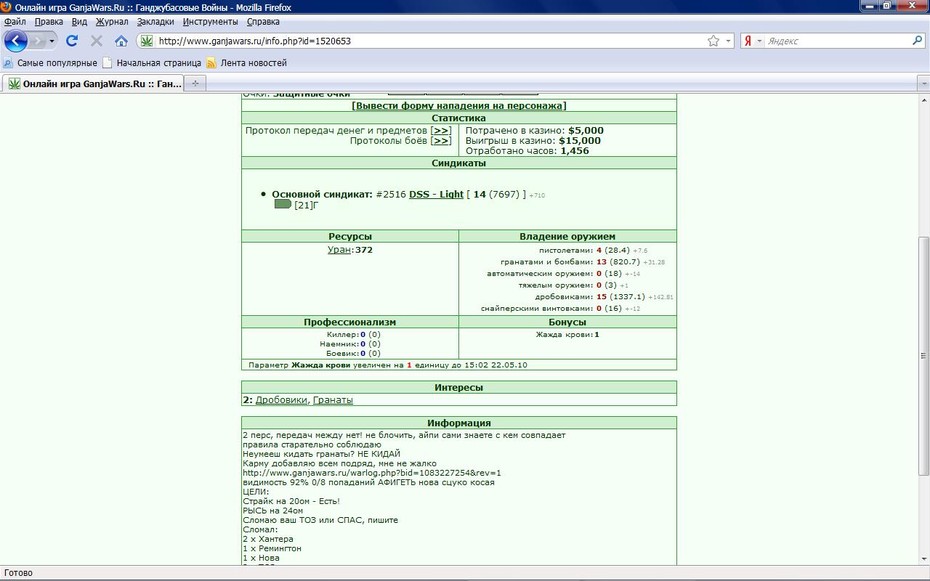Open a new tab with plus button
The width and height of the screenshot is (930, 581).
tap(195, 84)
